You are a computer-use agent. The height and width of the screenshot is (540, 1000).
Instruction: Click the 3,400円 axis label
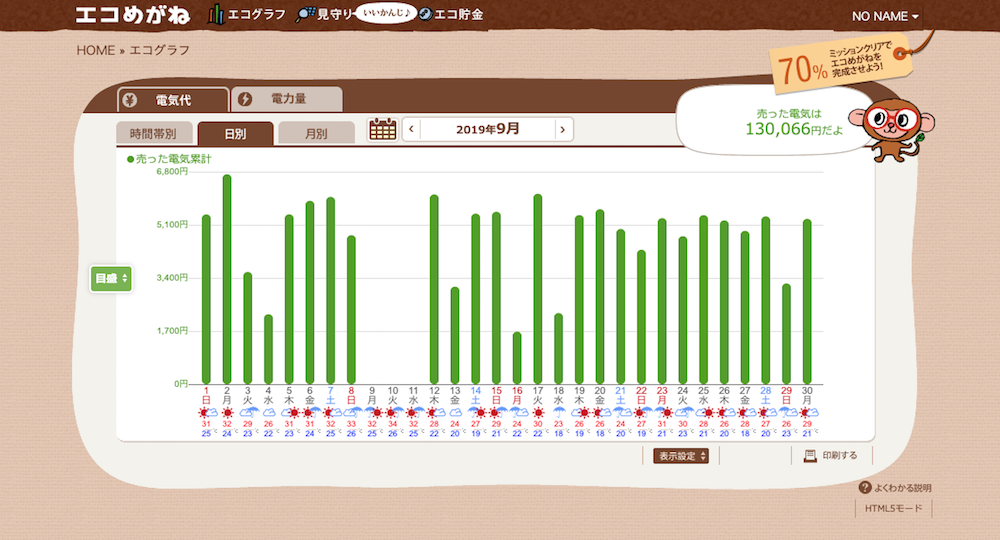pos(172,278)
